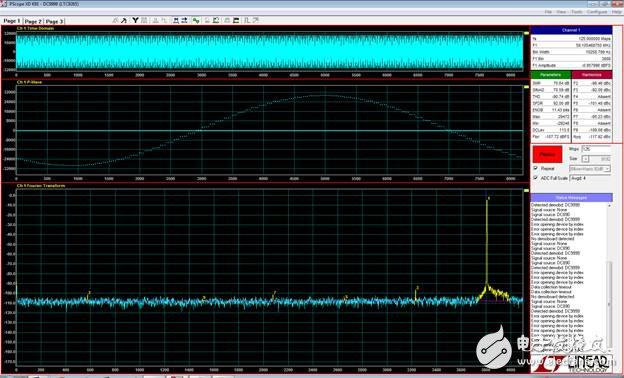Click the green connection icon in toolbar
This screenshot has height=378, width=624.
[x=196, y=20]
